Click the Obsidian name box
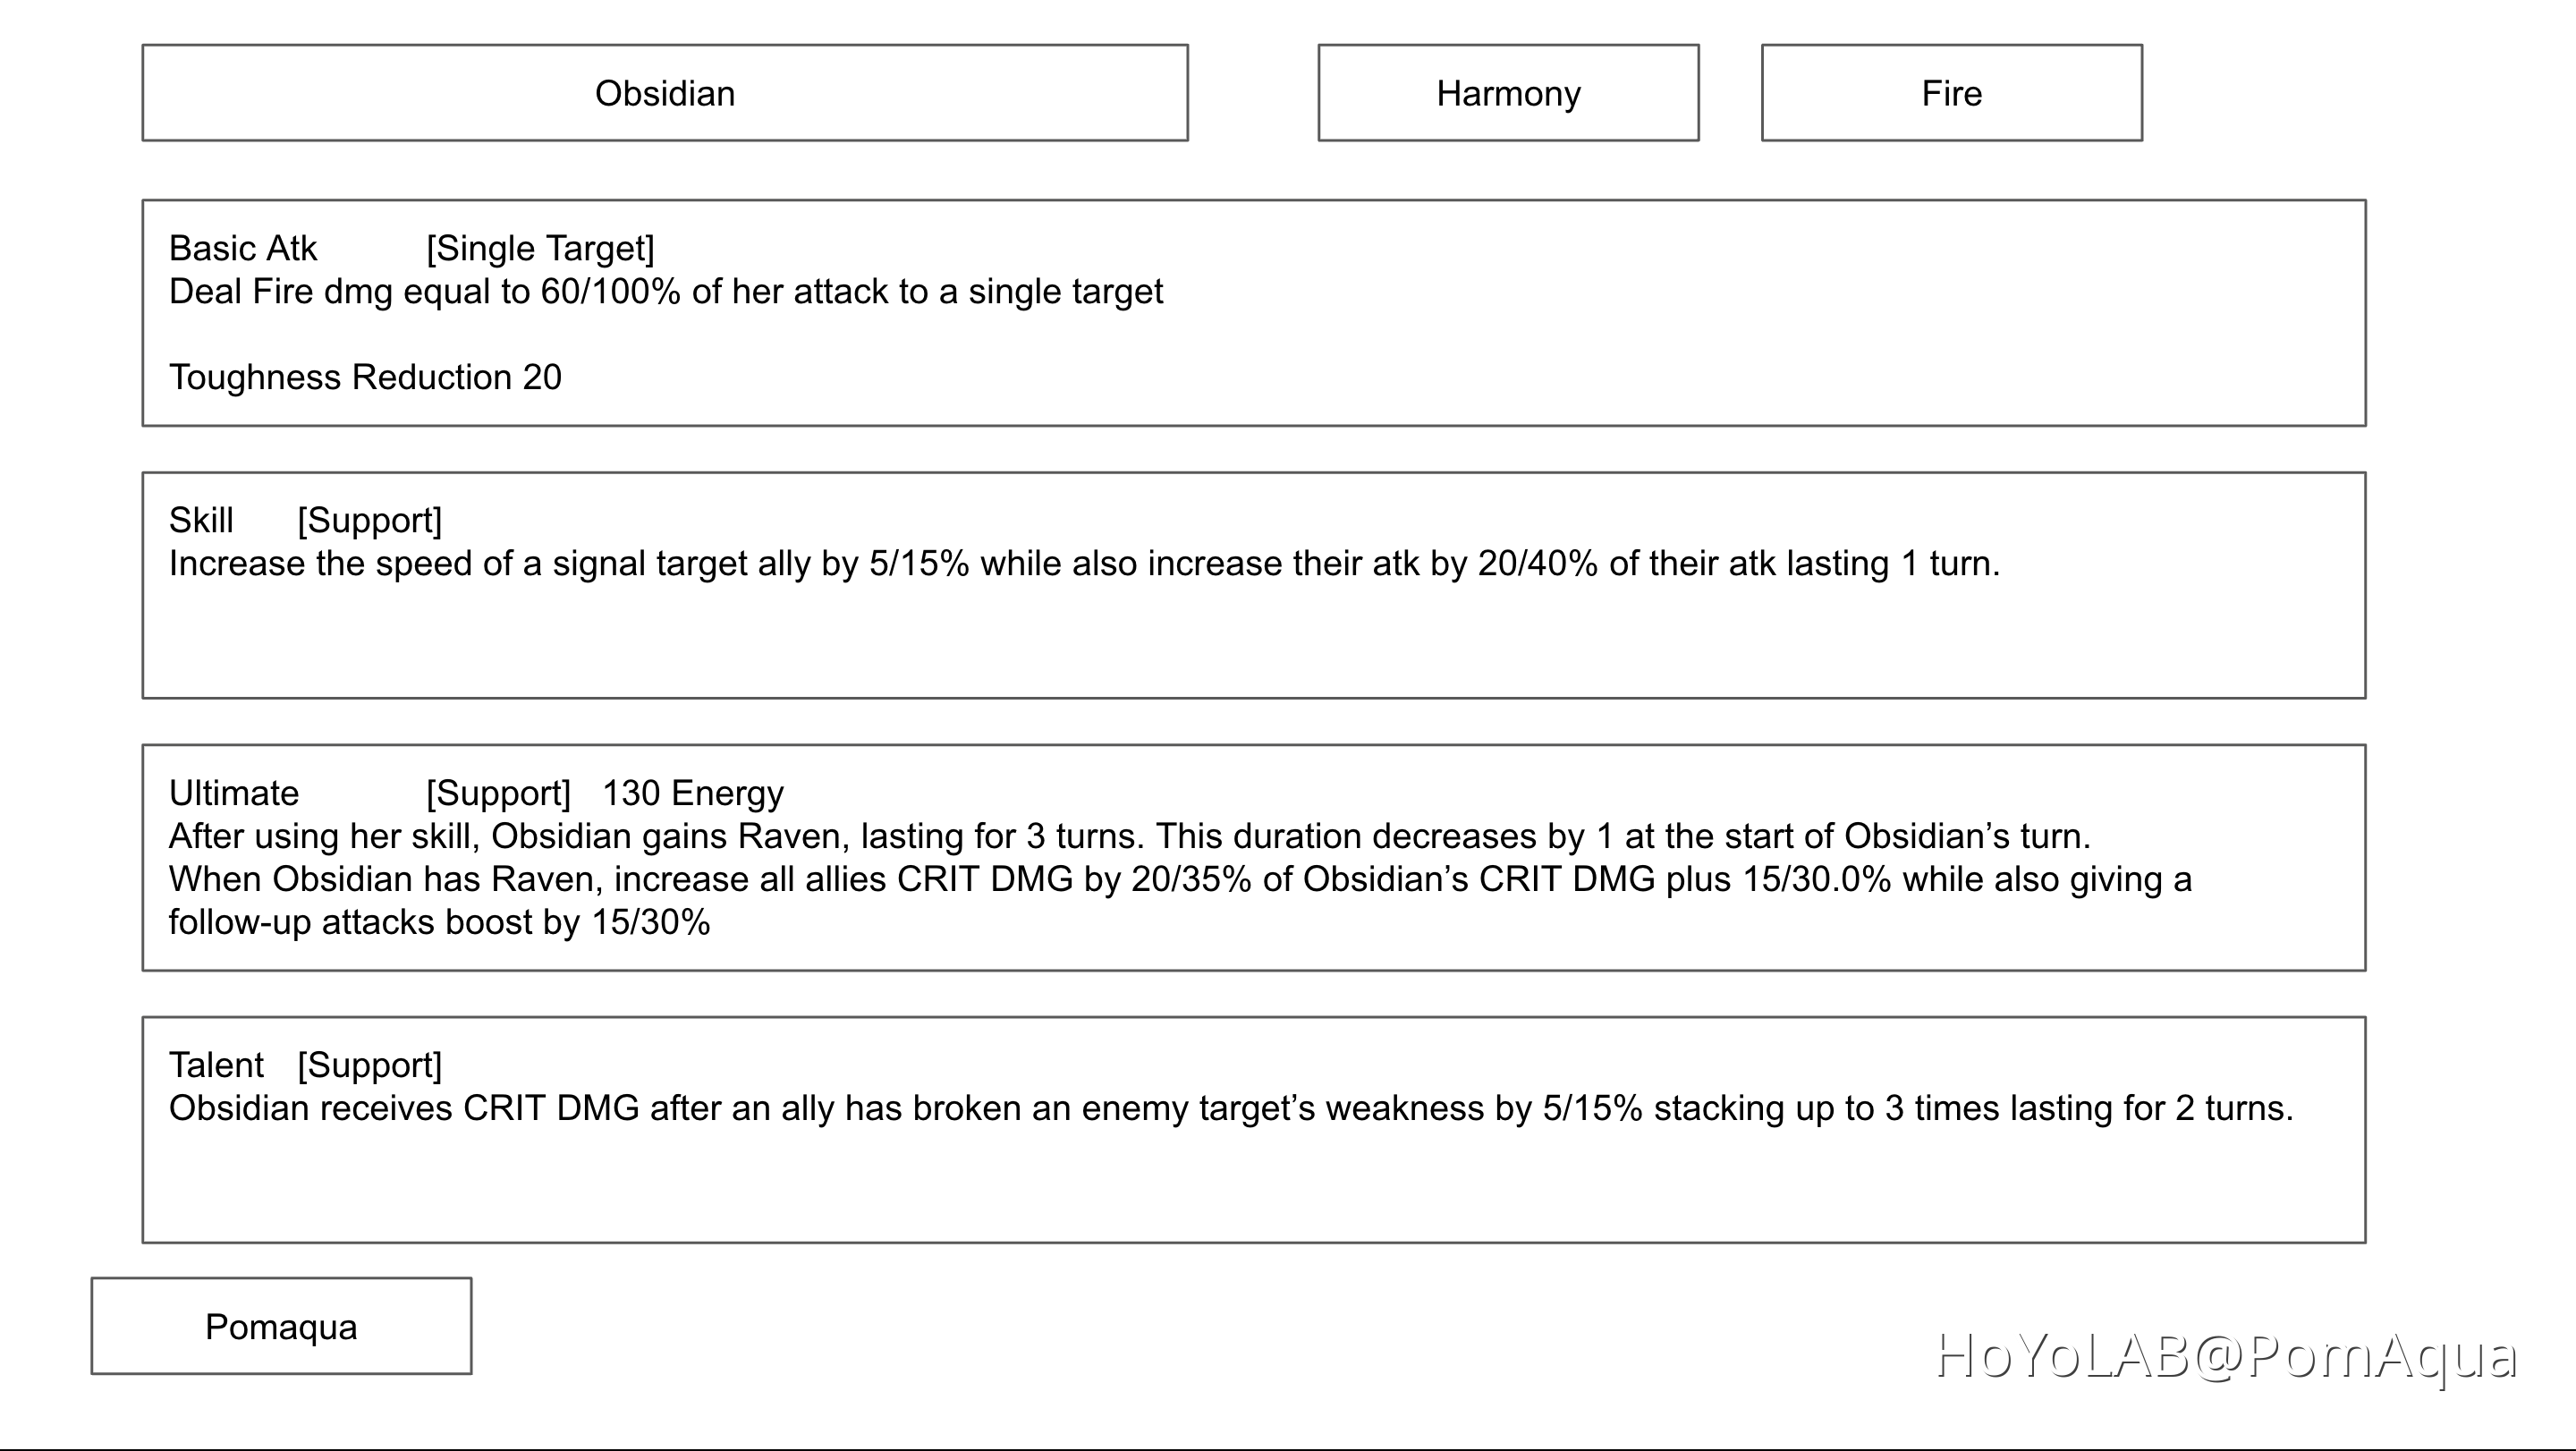 click(665, 93)
